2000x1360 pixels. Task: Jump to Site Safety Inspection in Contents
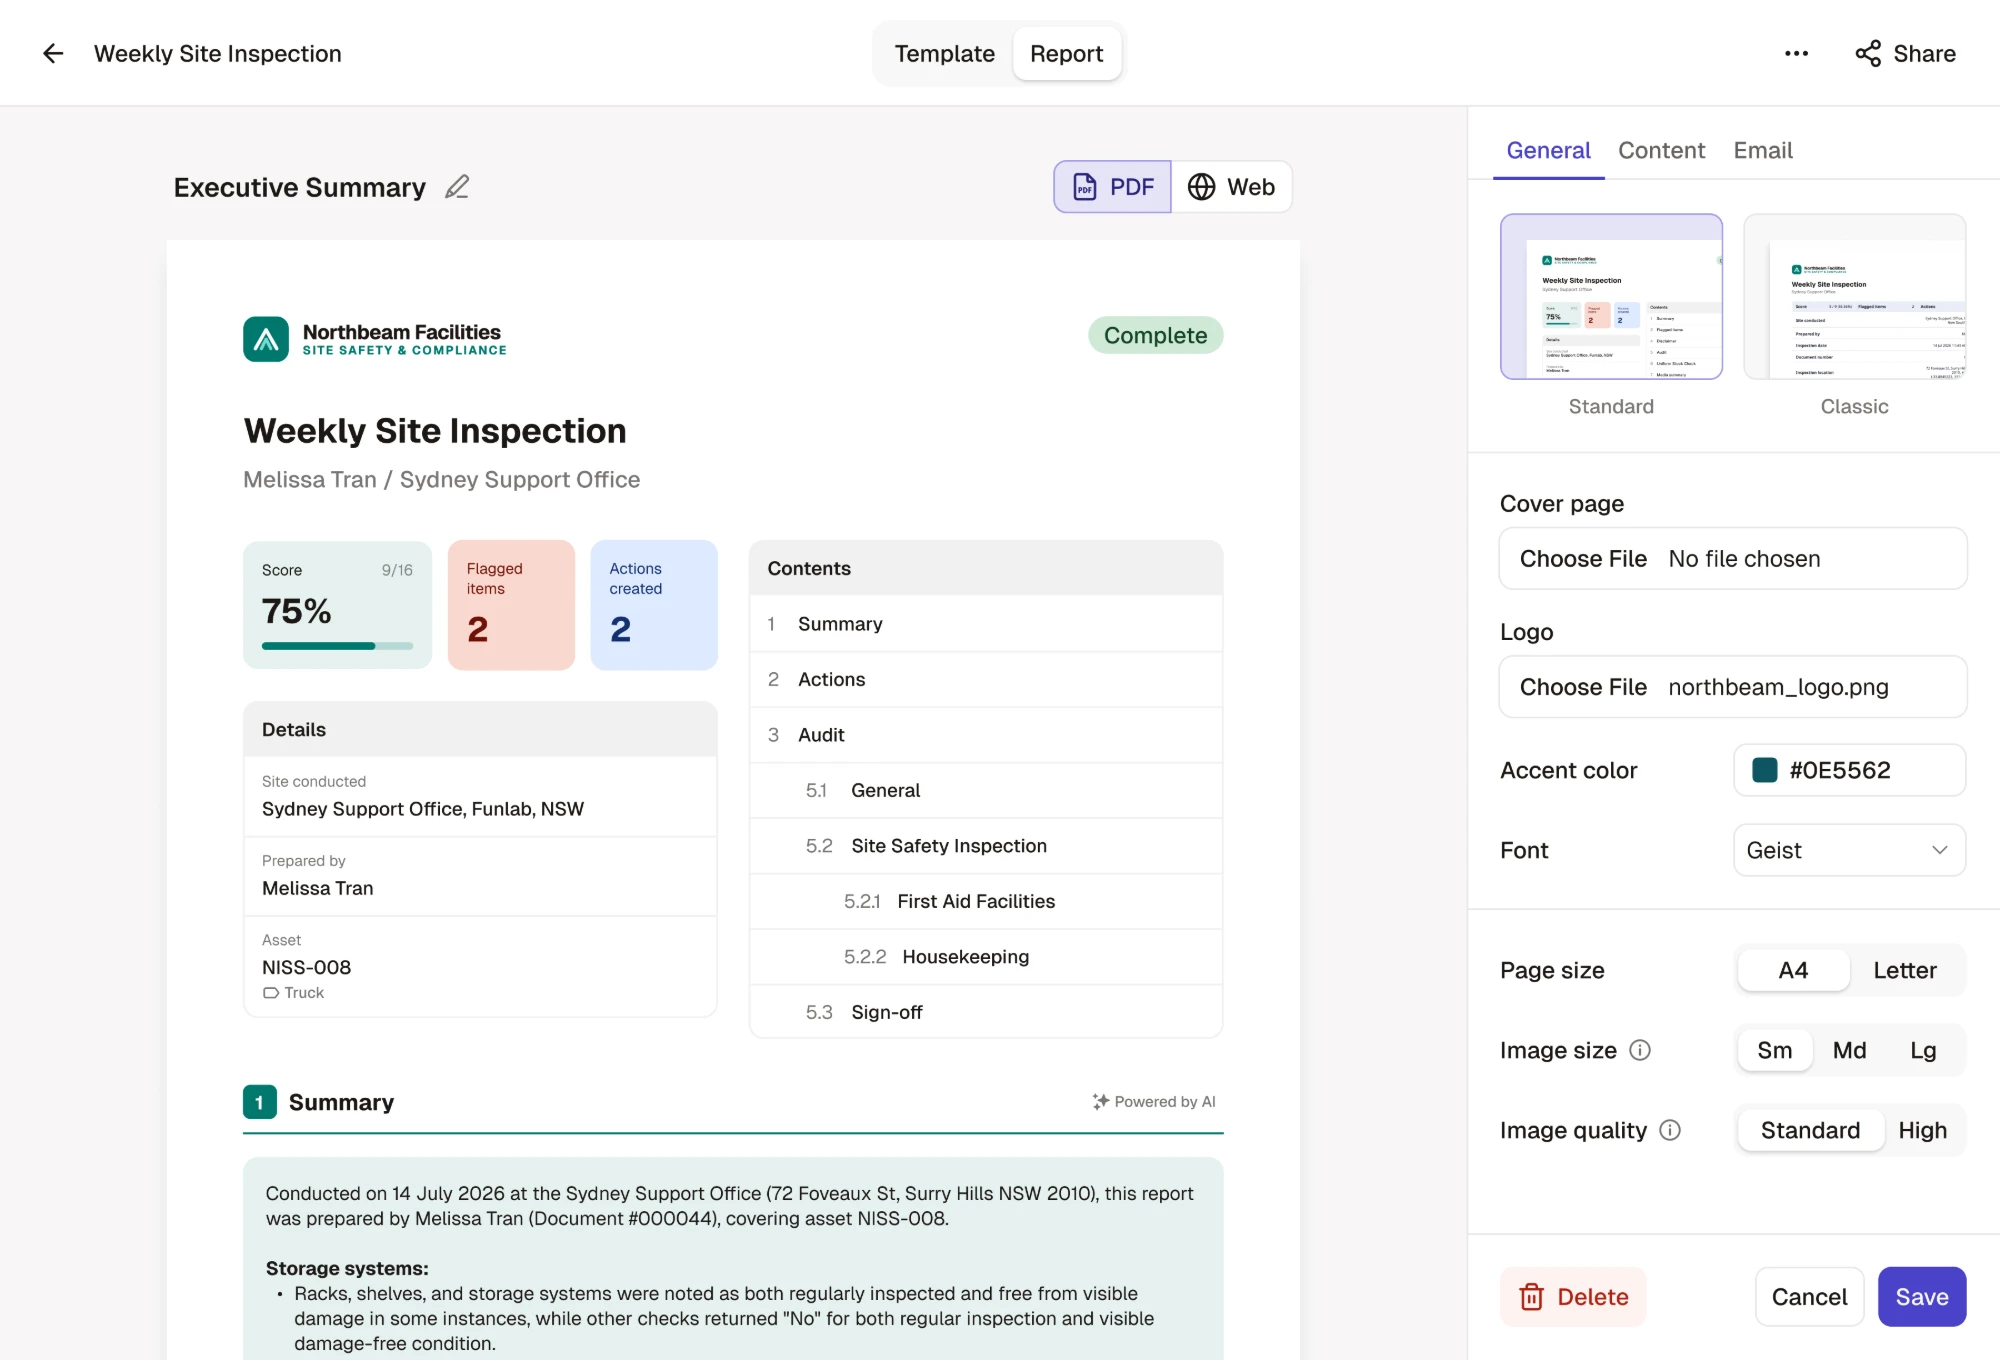(x=986, y=846)
